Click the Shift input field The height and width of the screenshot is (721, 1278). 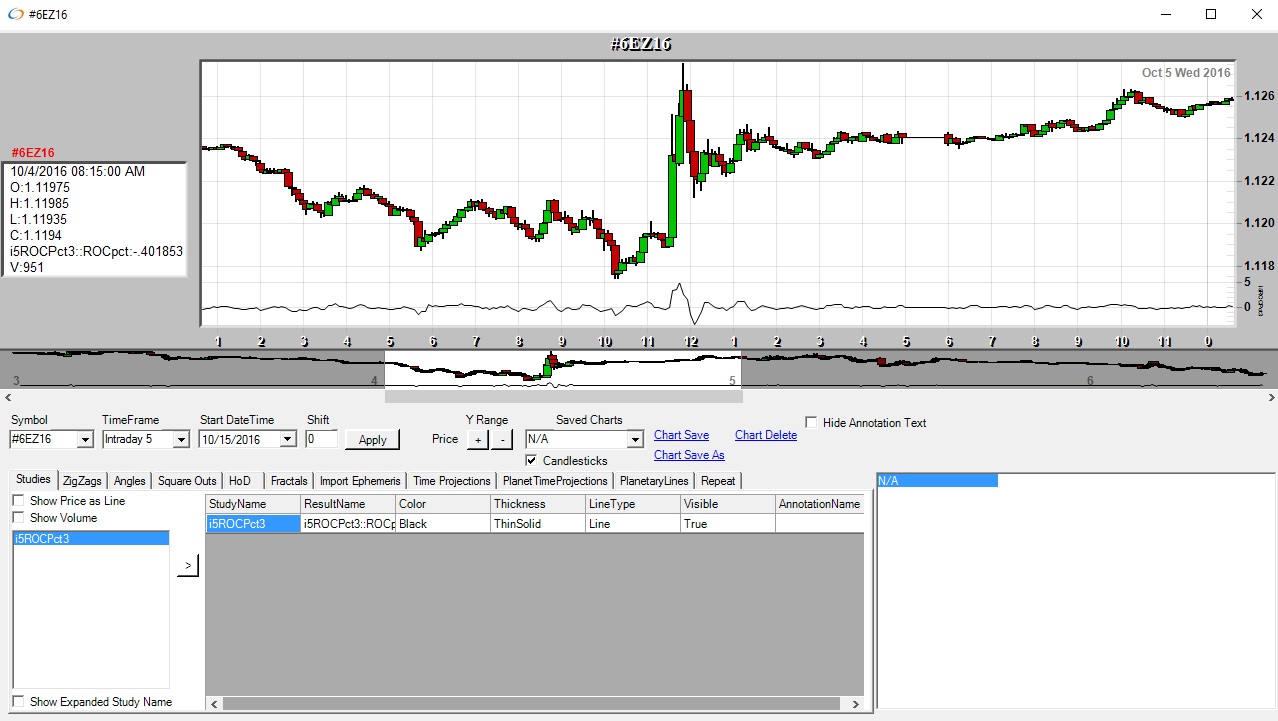pyautogui.click(x=321, y=439)
